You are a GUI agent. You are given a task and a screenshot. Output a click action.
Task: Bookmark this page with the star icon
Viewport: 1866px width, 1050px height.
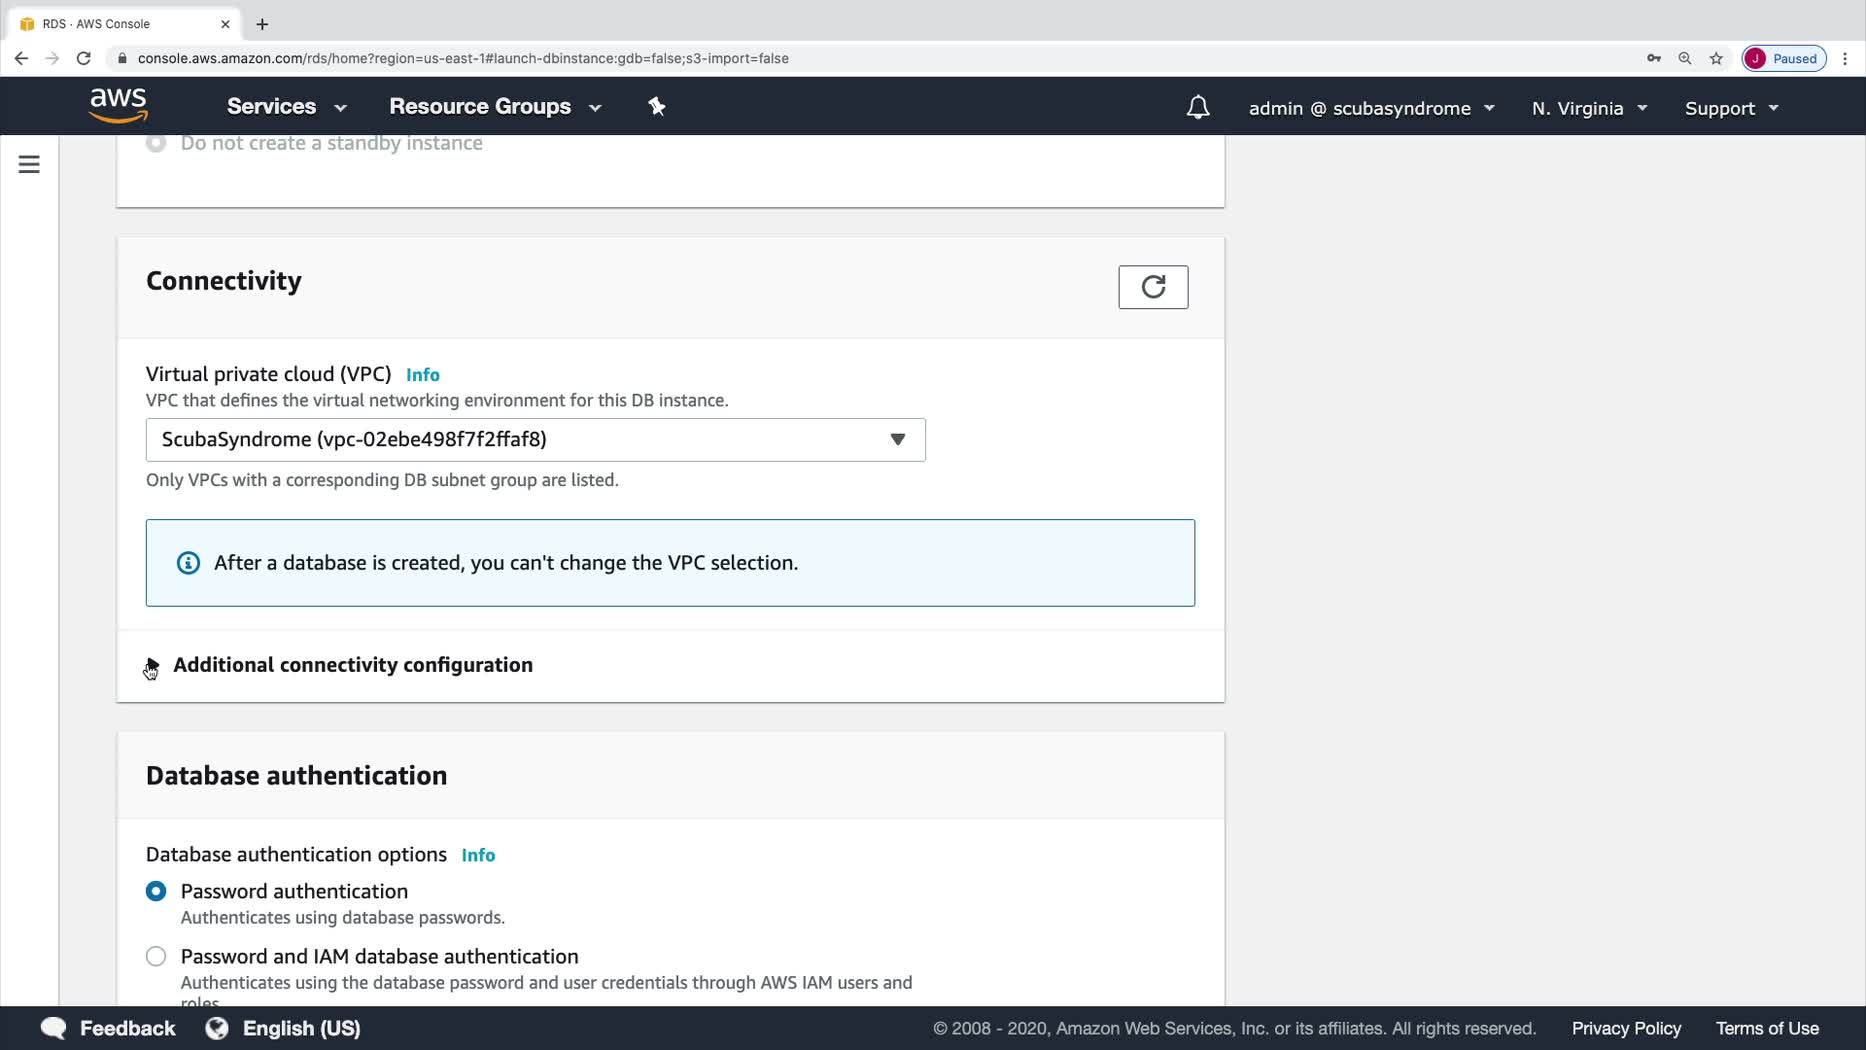coord(1716,58)
